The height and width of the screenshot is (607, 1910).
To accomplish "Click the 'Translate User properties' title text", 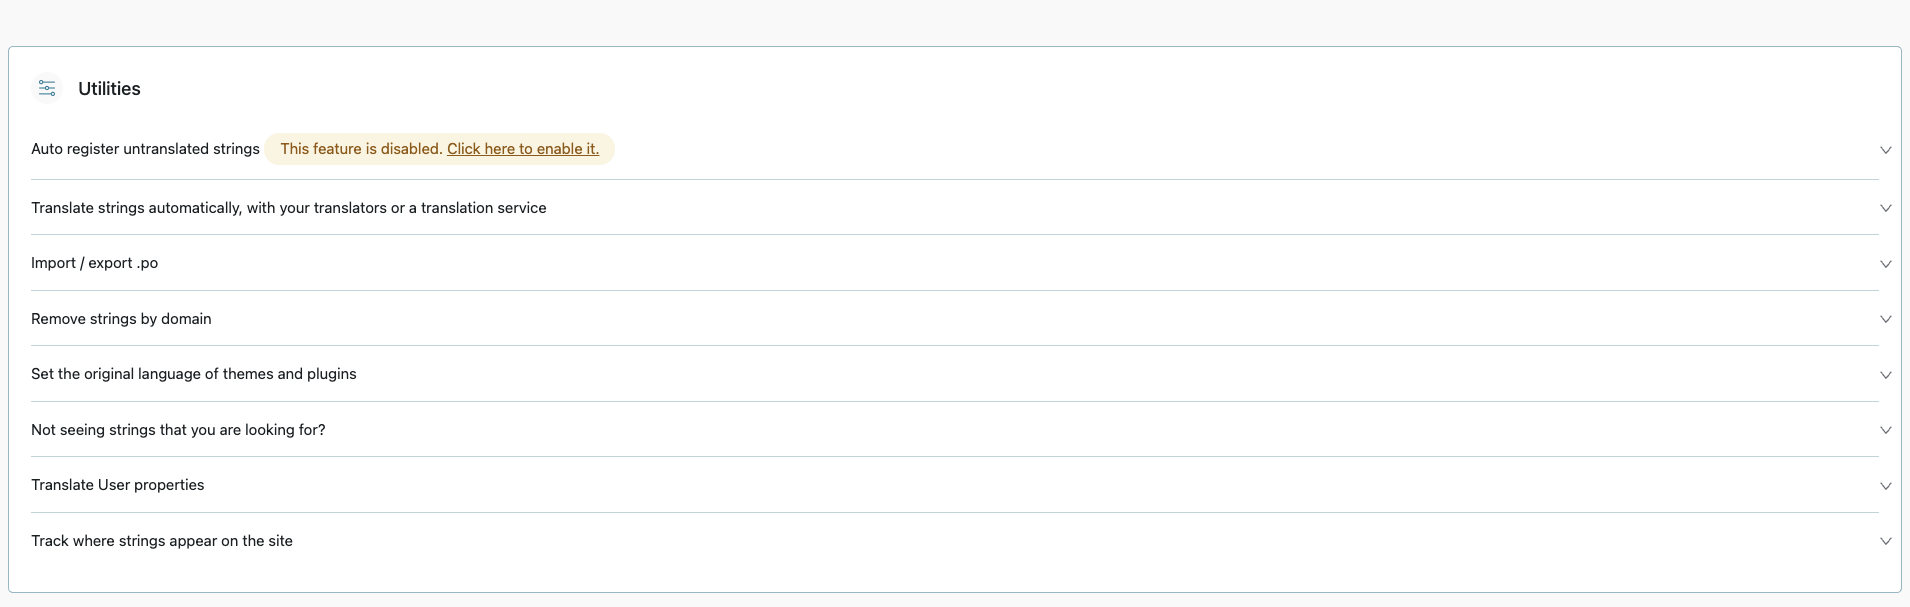I will pos(117,485).
